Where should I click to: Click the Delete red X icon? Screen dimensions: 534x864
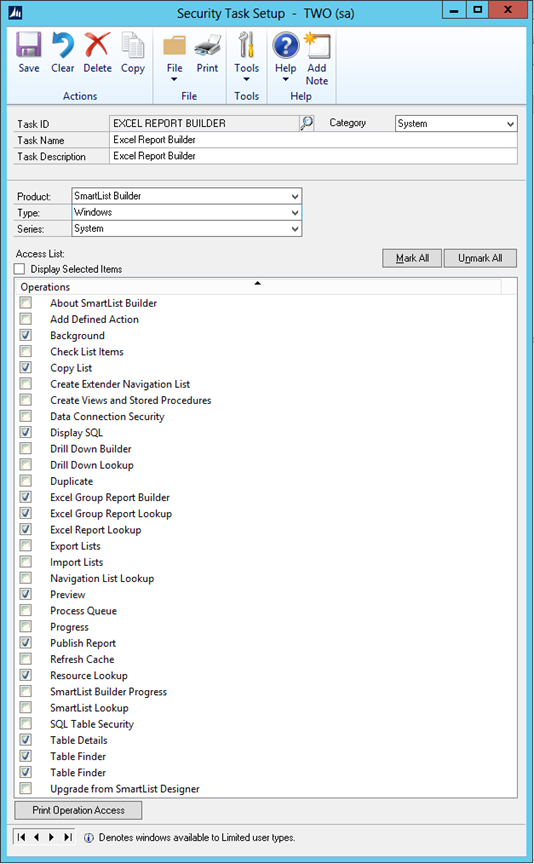point(98,45)
